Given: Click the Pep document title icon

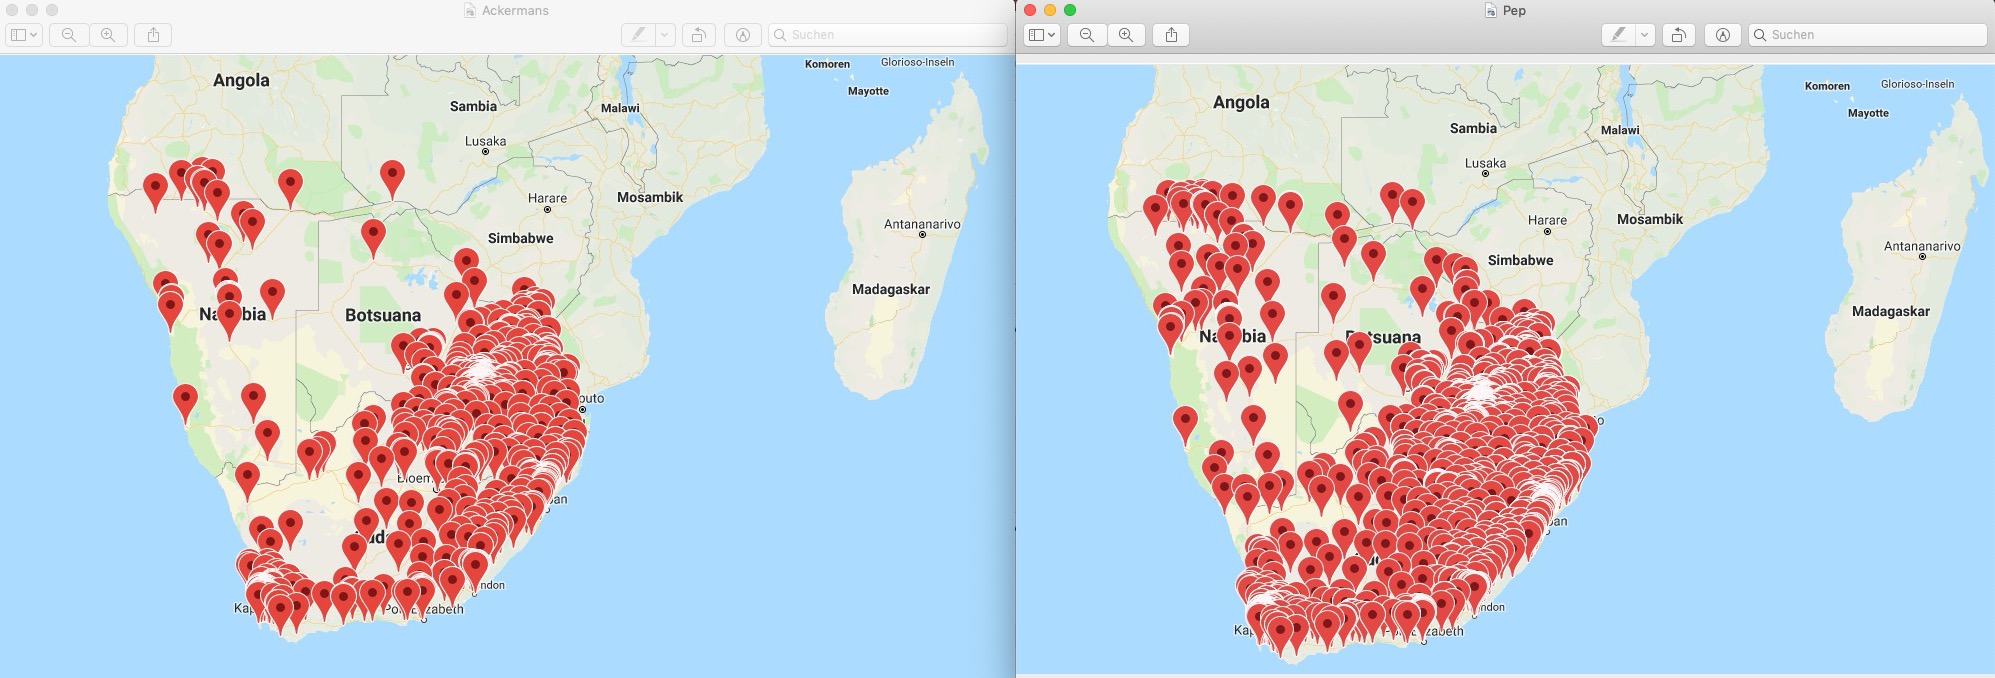Looking at the screenshot, I should pyautogui.click(x=1490, y=11).
